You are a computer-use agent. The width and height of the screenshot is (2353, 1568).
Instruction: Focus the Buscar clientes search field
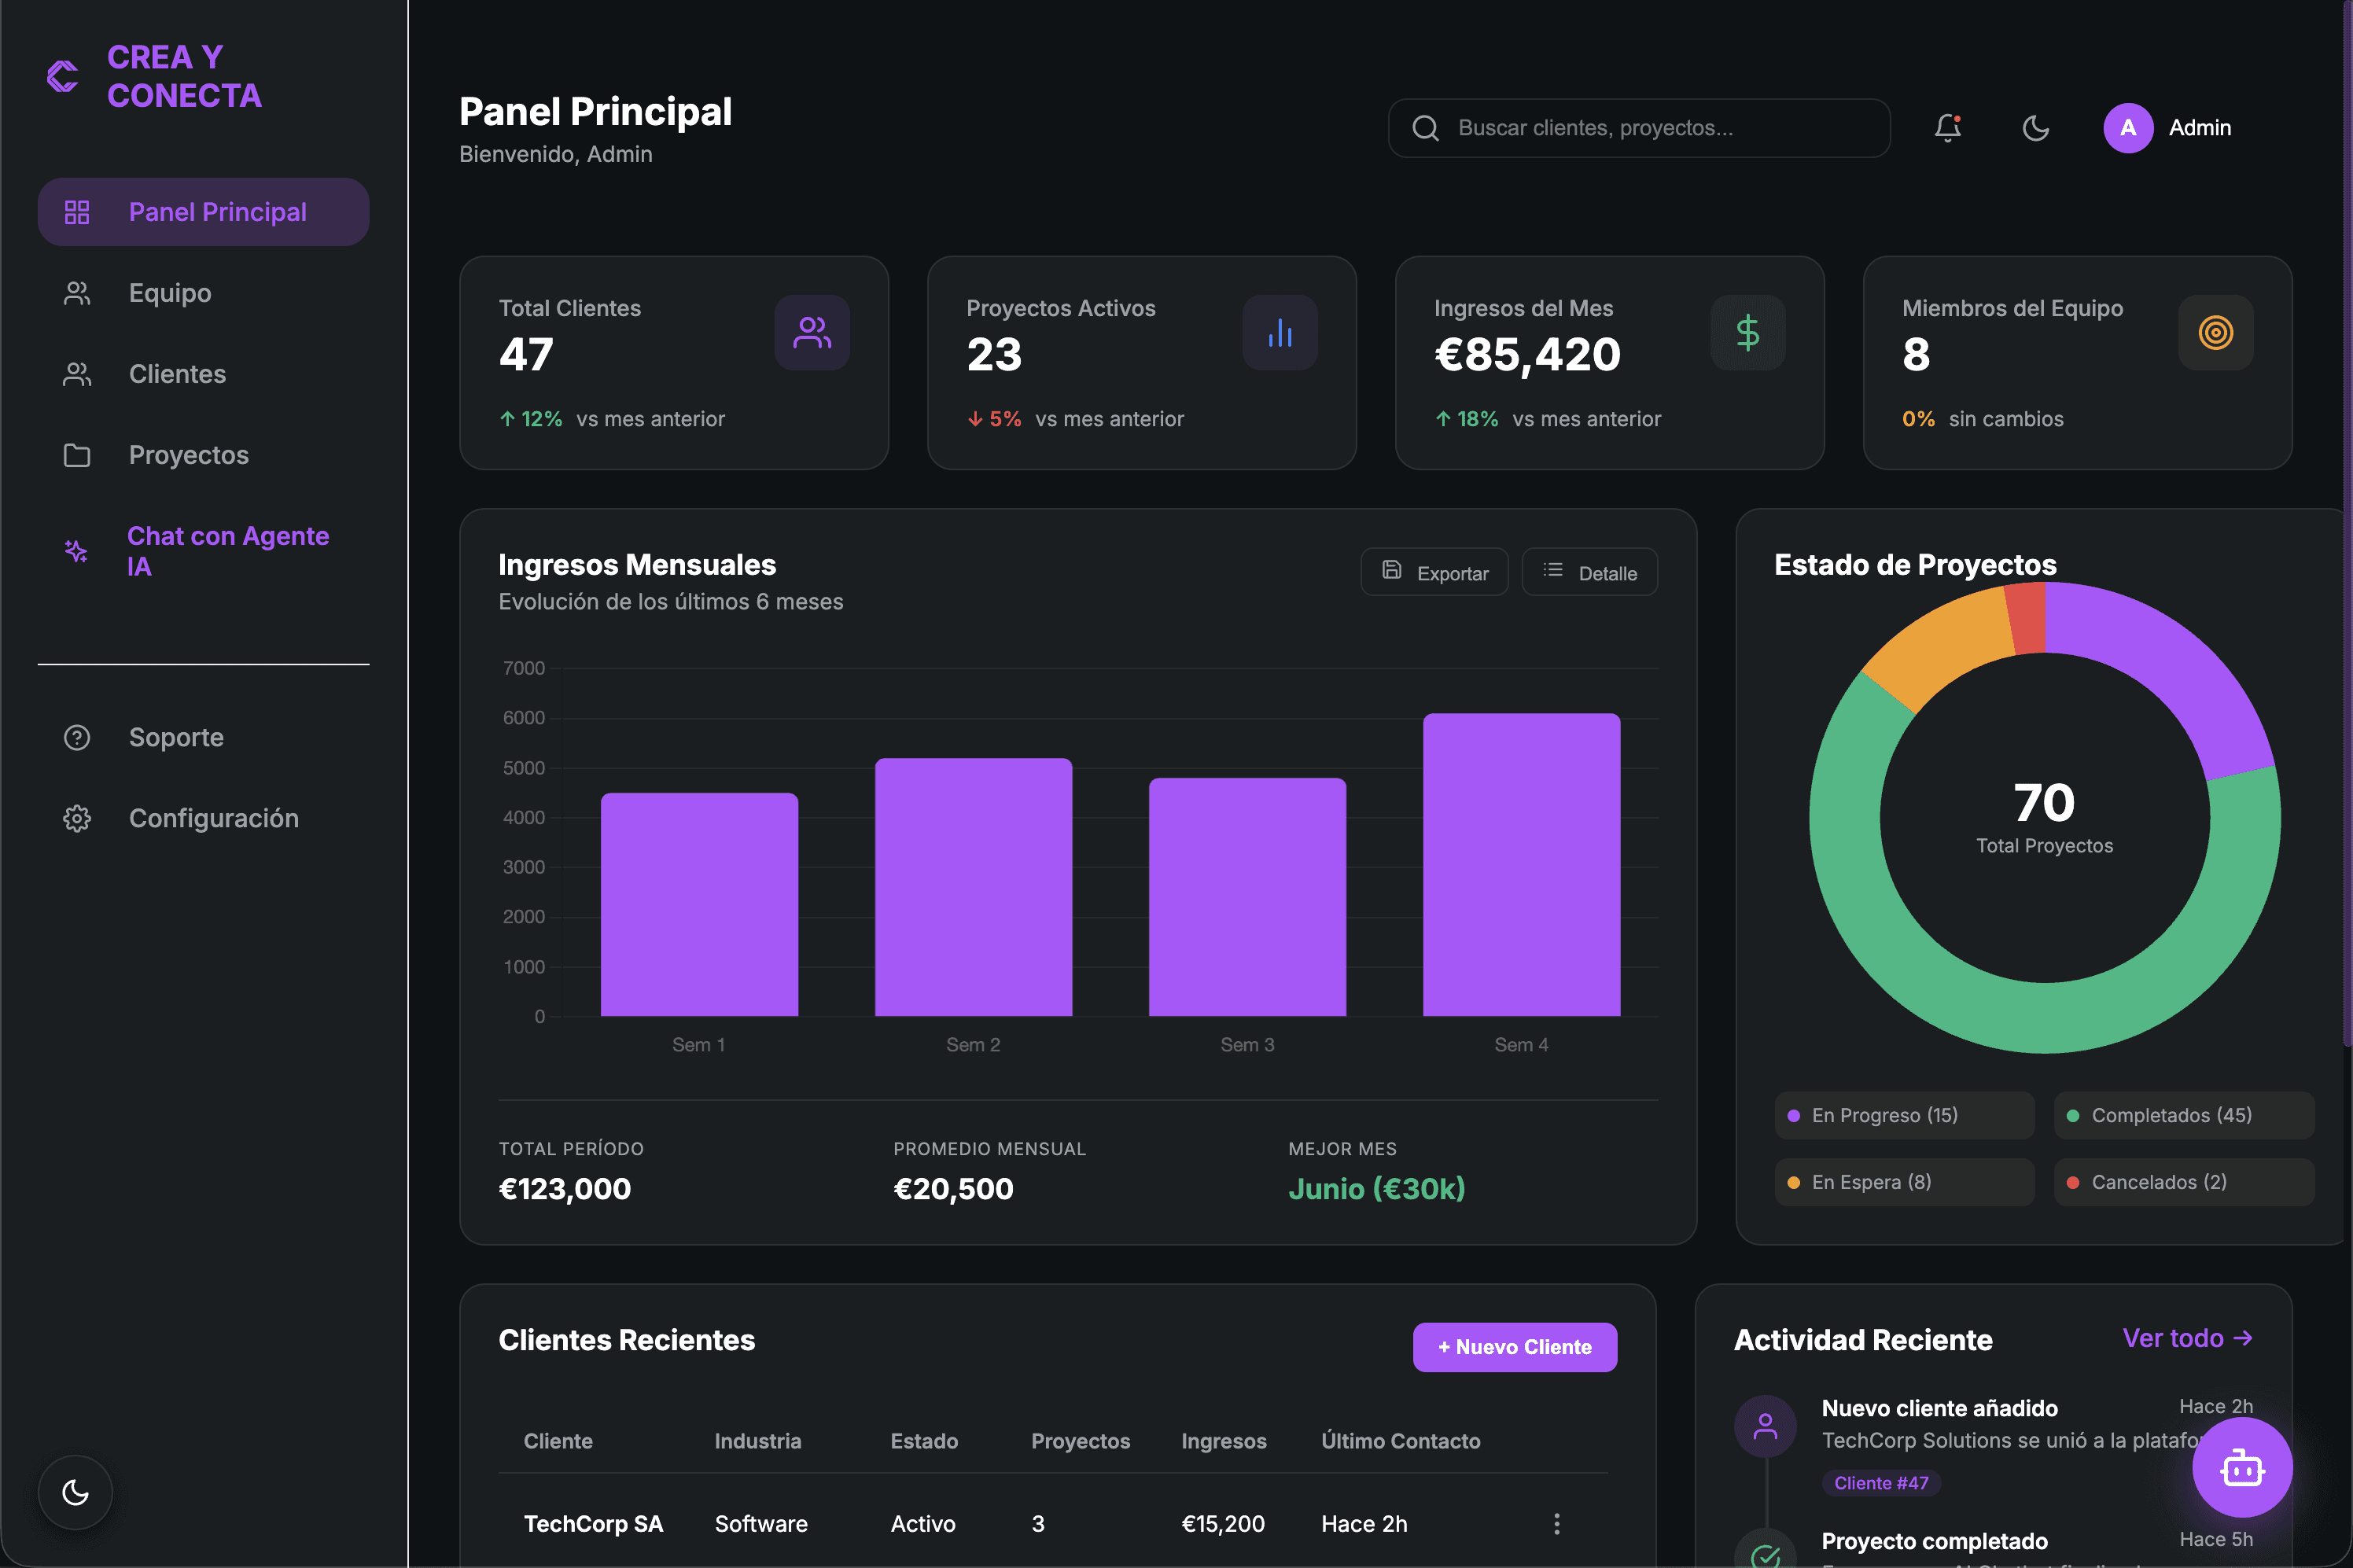pyautogui.click(x=1640, y=128)
